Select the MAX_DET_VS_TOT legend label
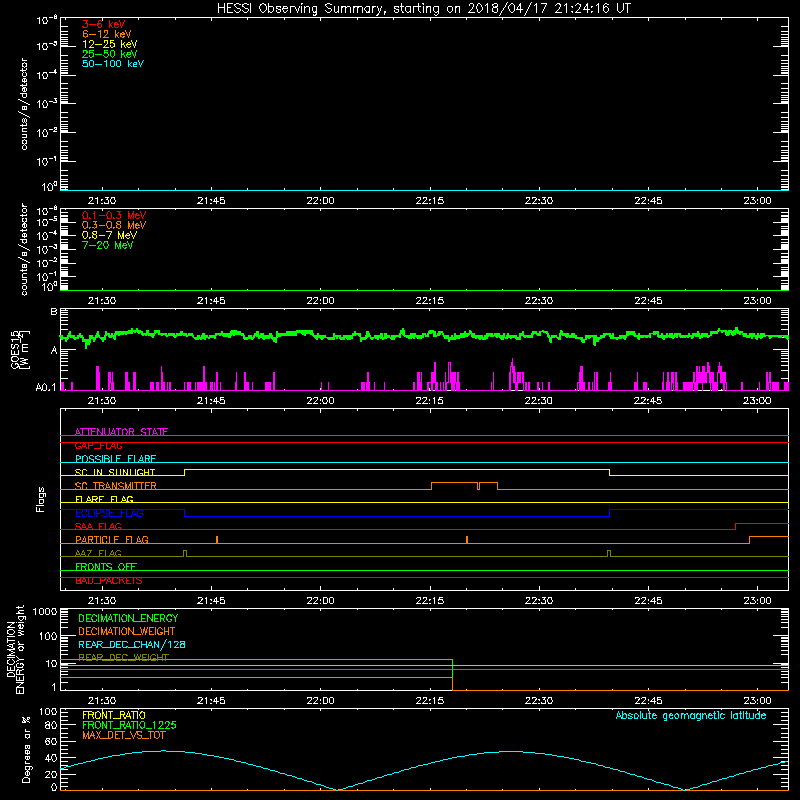Image resolution: width=800 pixels, height=800 pixels. pyautogui.click(x=123, y=735)
